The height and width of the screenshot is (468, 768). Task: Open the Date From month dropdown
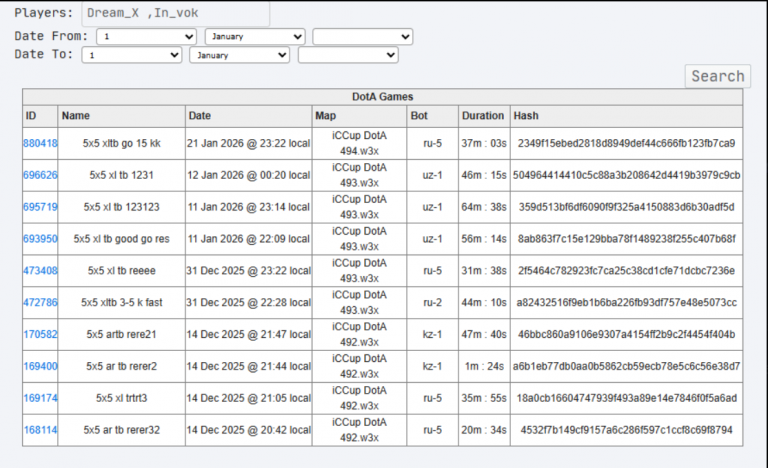[x=255, y=36]
